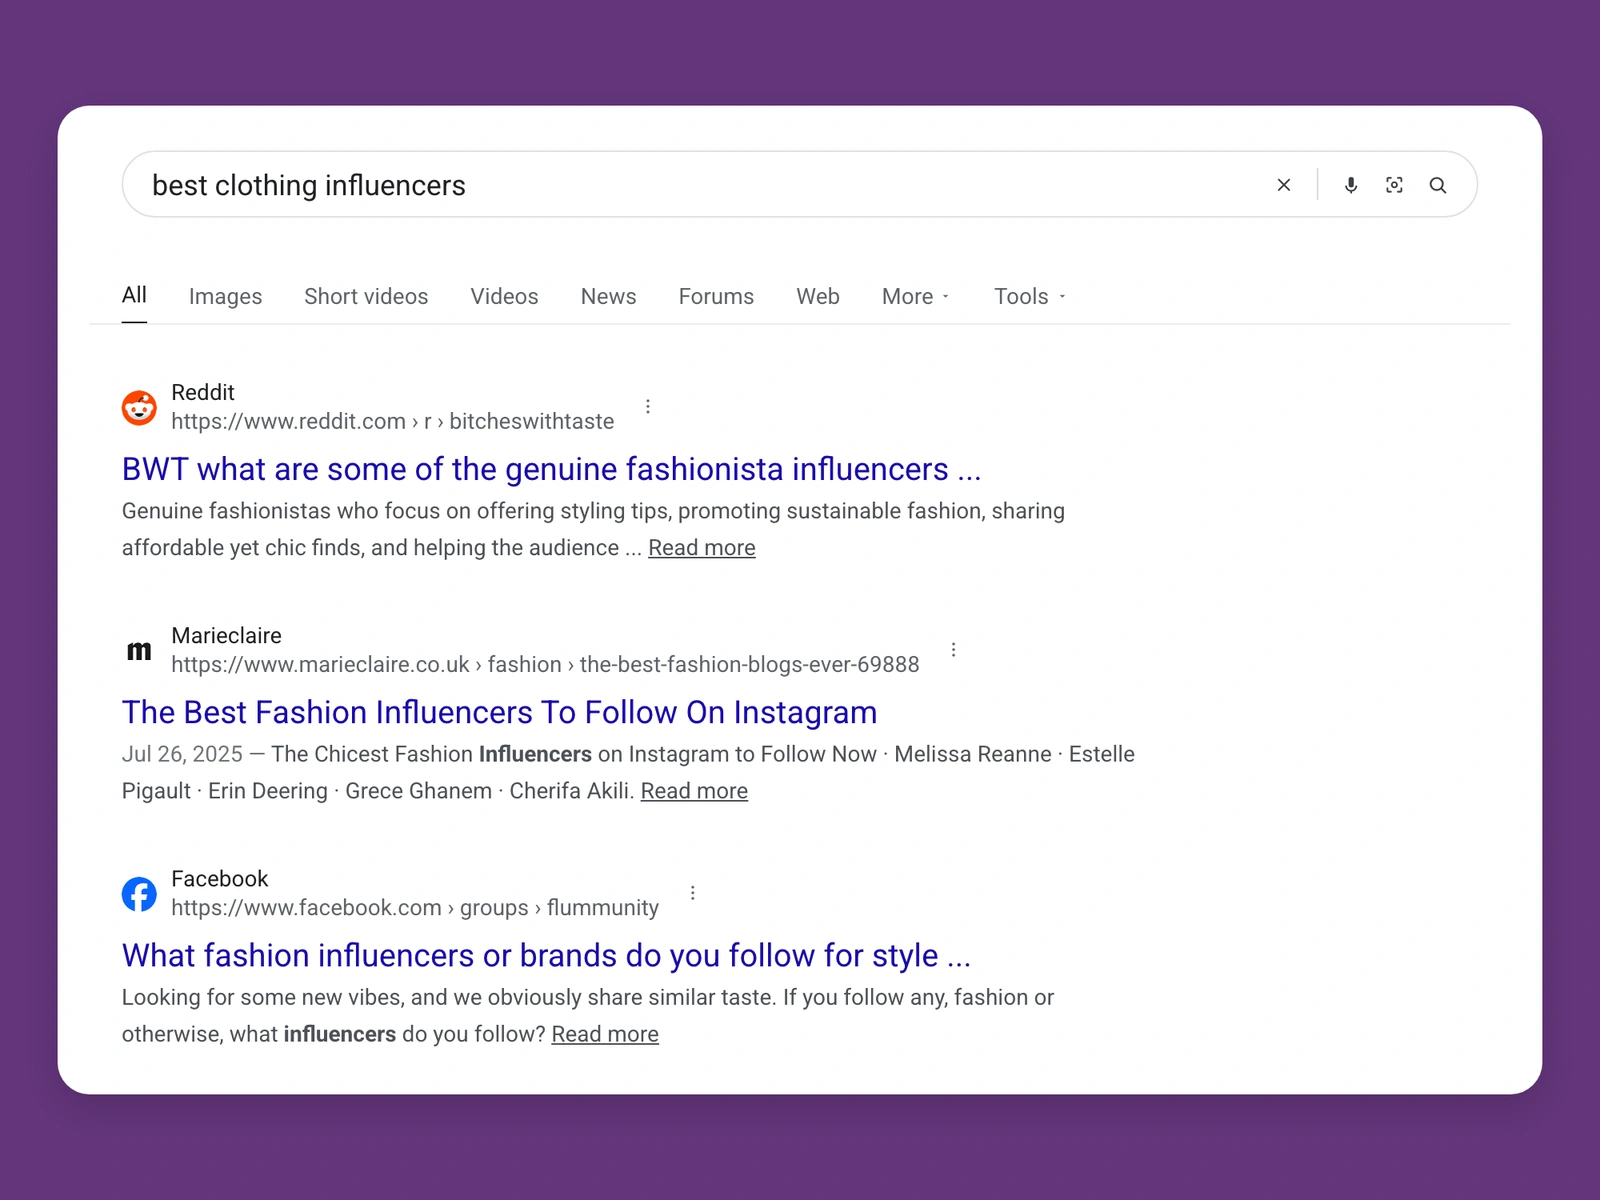Open the three-dot menu for Reddit result
Screen dimensions: 1600x1200
[648, 406]
